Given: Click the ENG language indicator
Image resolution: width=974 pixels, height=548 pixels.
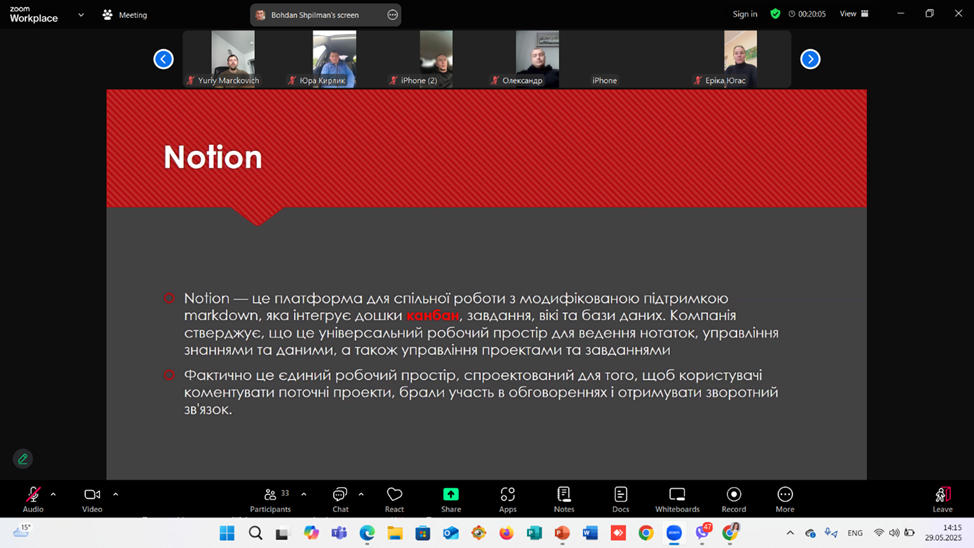Looking at the screenshot, I should coord(855,532).
